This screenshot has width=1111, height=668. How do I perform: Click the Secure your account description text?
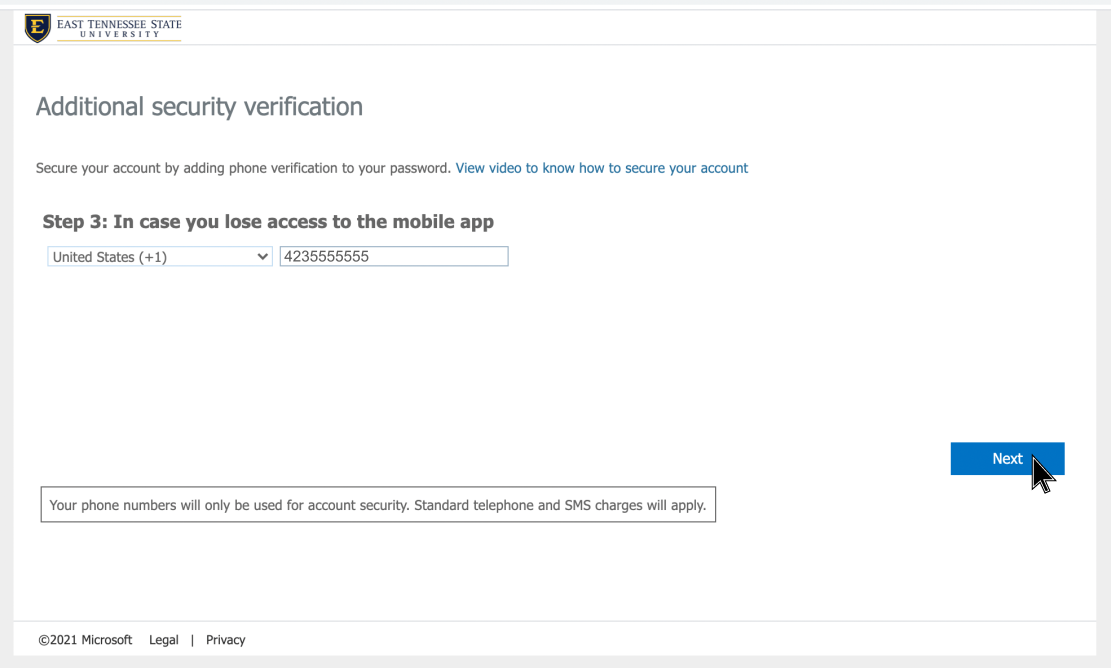[243, 168]
